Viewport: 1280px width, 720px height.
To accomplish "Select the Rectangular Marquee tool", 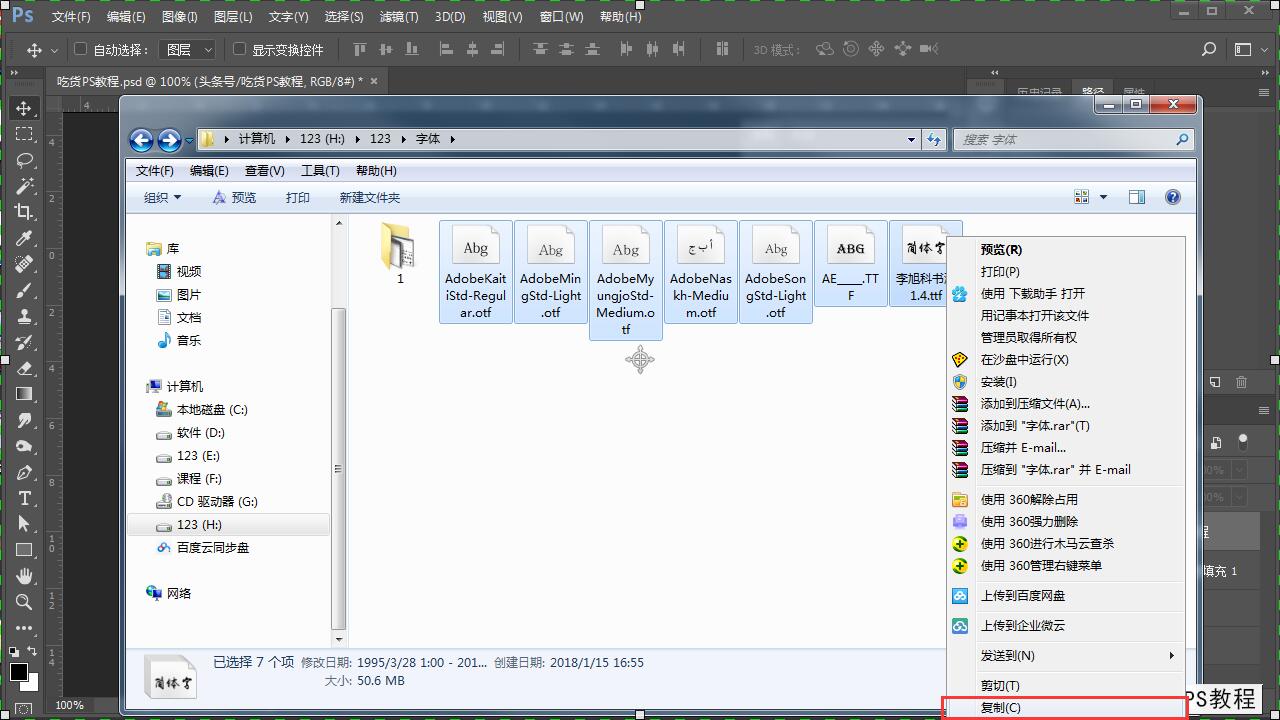I will pyautogui.click(x=25, y=134).
